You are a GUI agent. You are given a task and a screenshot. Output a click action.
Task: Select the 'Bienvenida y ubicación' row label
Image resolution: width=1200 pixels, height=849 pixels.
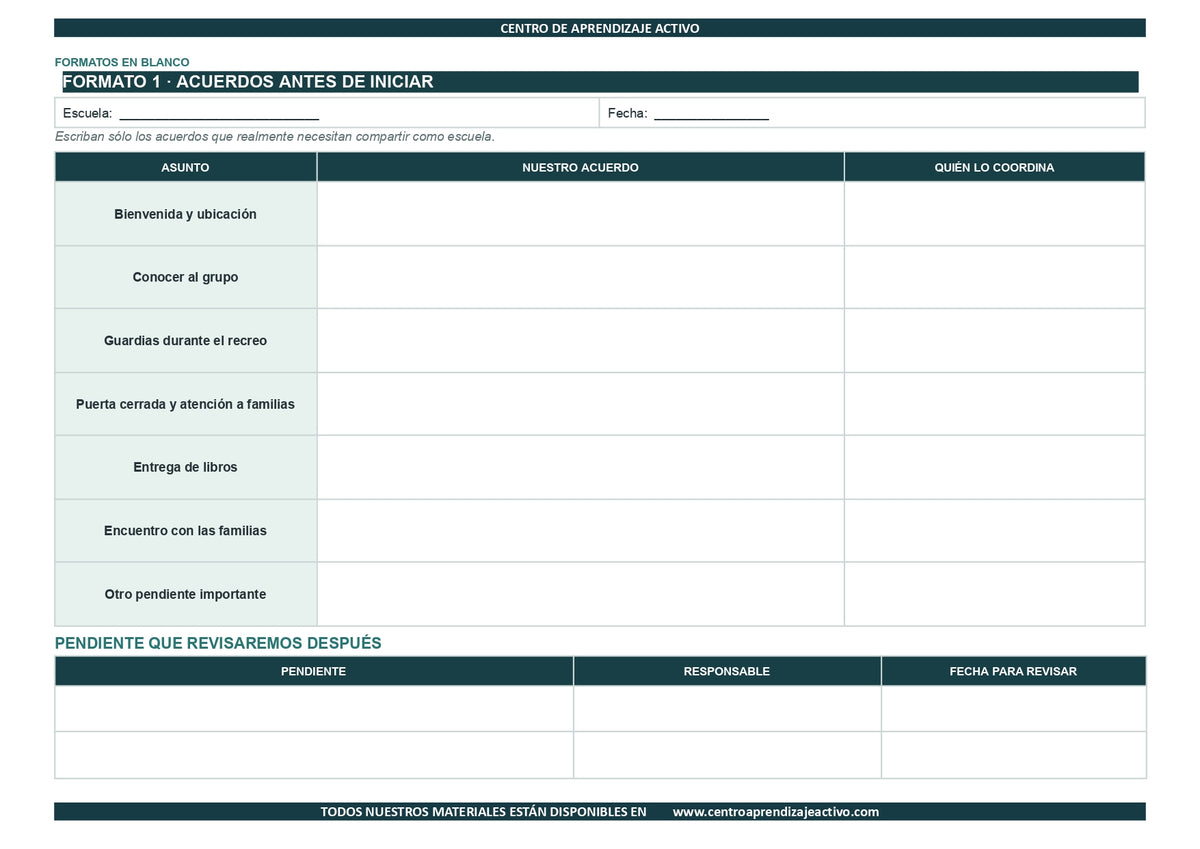pos(186,214)
